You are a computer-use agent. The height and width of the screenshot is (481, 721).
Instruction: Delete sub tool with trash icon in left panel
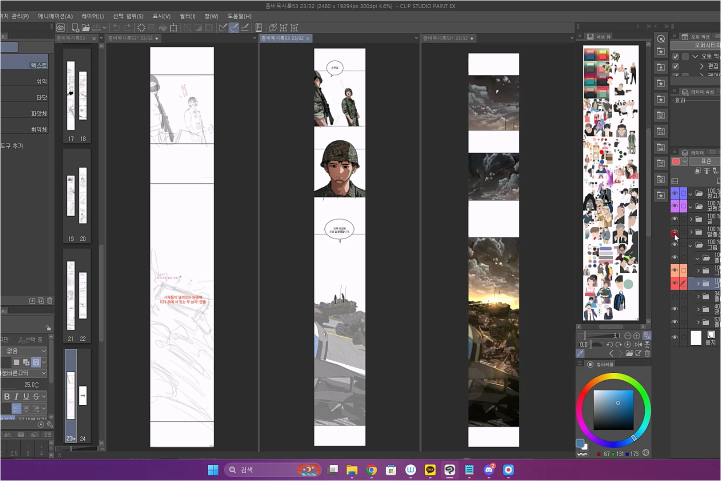click(x=50, y=300)
